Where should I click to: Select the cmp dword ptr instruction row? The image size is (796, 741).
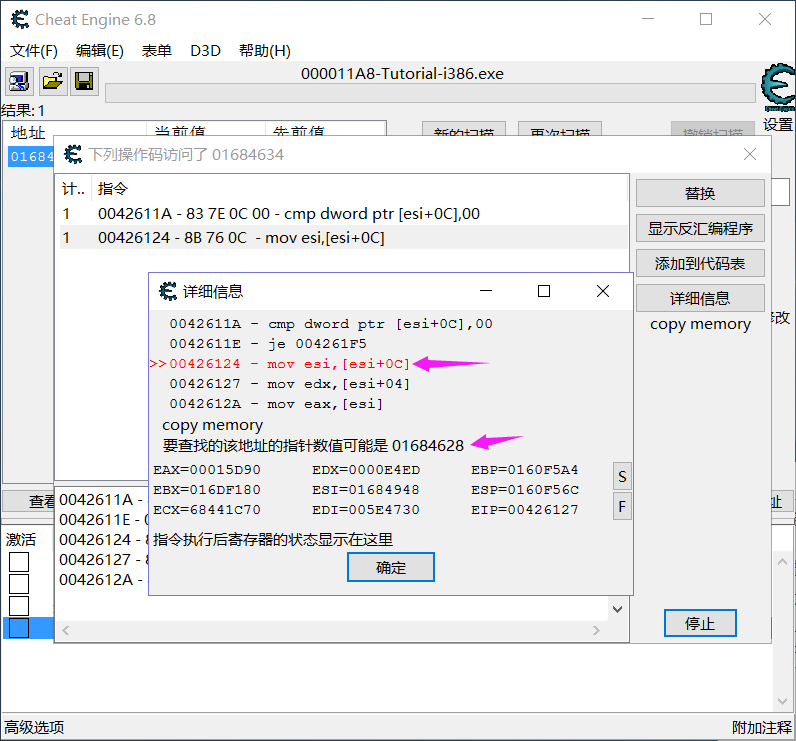click(x=344, y=213)
